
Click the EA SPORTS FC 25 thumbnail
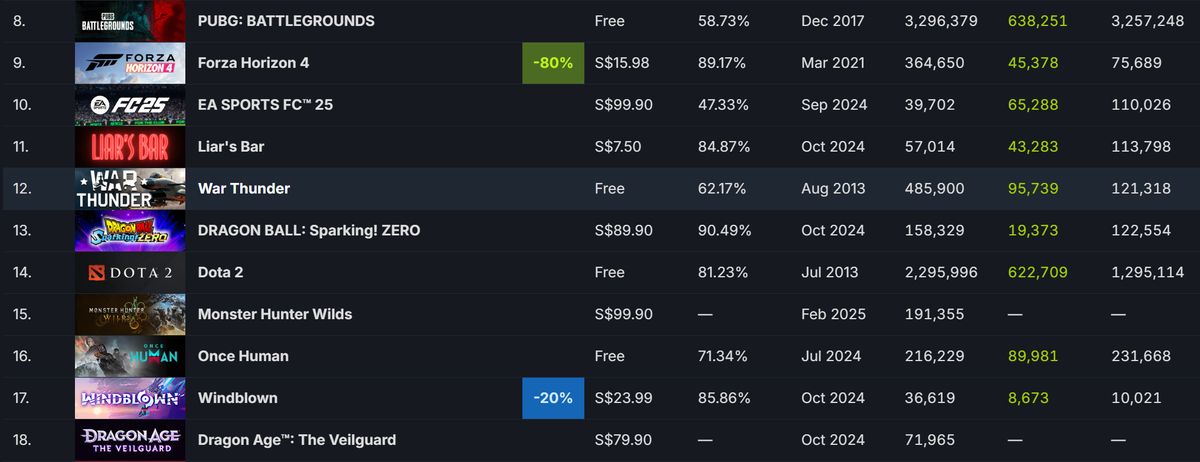click(x=130, y=105)
